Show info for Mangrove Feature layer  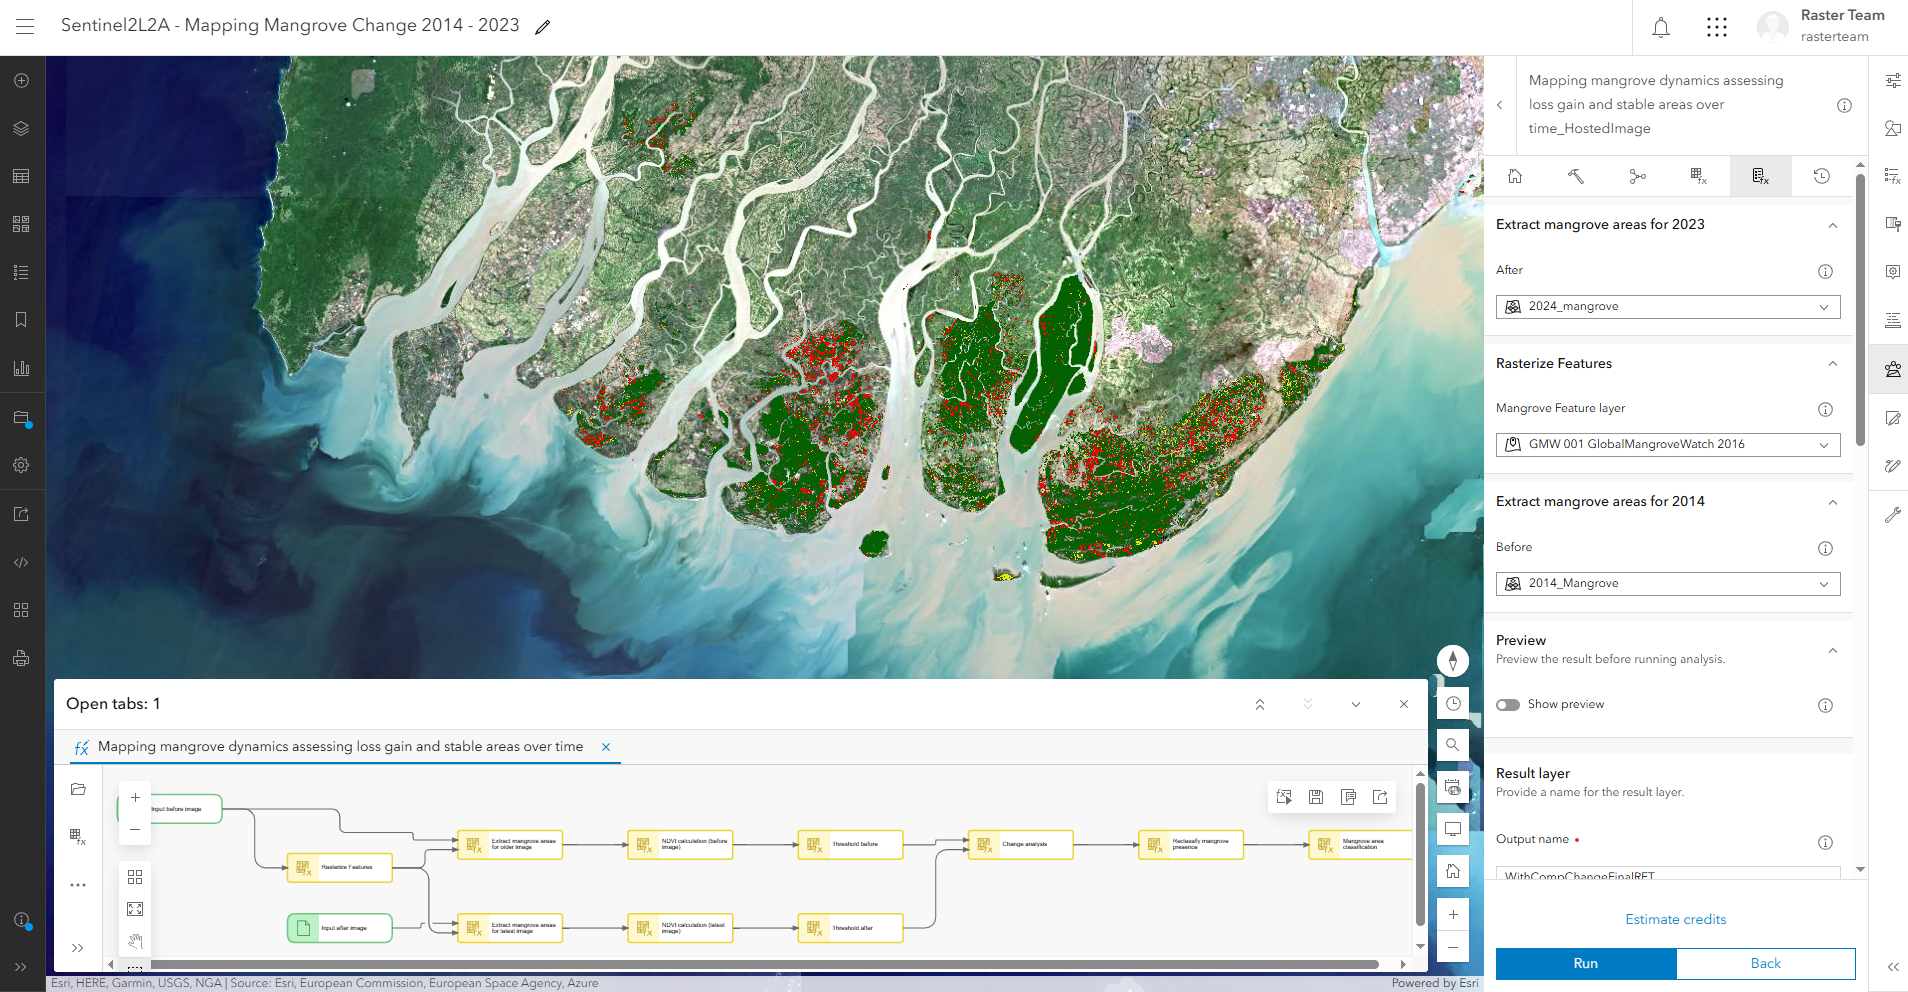(1825, 409)
